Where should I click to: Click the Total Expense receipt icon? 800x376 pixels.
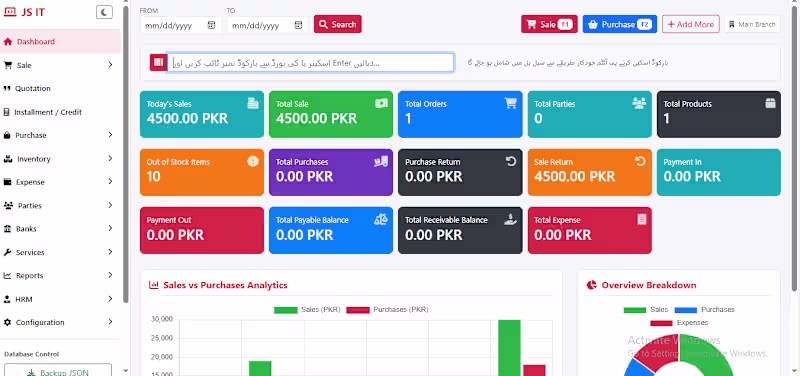point(641,219)
